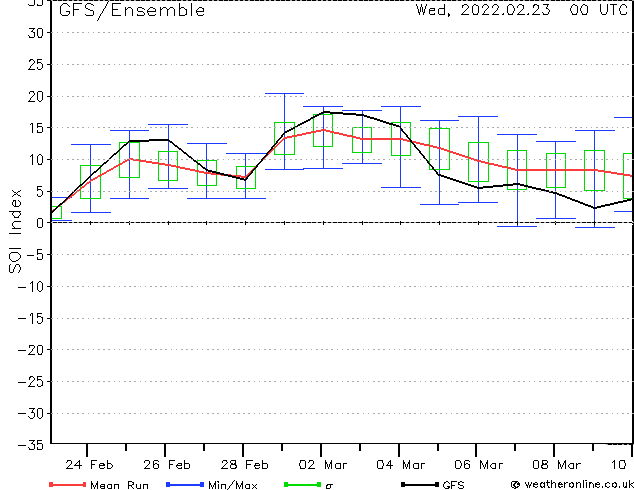The image size is (634, 490).
Task: Click the date Wed, 2022.02.23 00 UTC
Action: click(522, 10)
